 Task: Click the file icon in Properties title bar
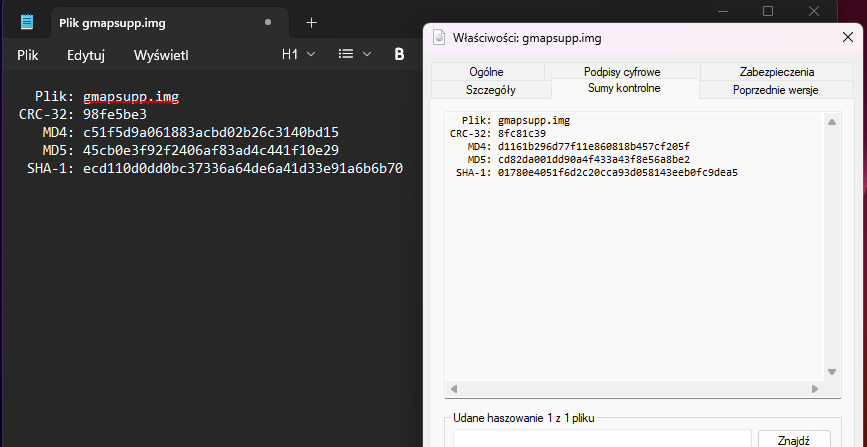[438, 38]
